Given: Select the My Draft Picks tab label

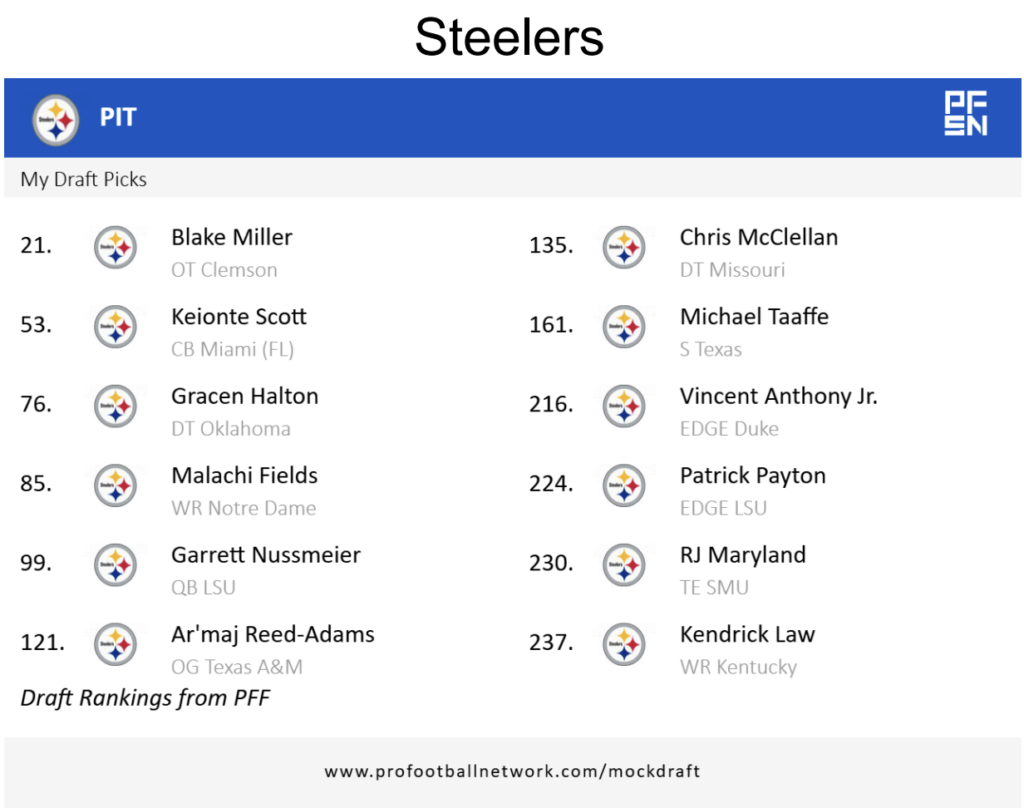Looking at the screenshot, I should click(84, 180).
